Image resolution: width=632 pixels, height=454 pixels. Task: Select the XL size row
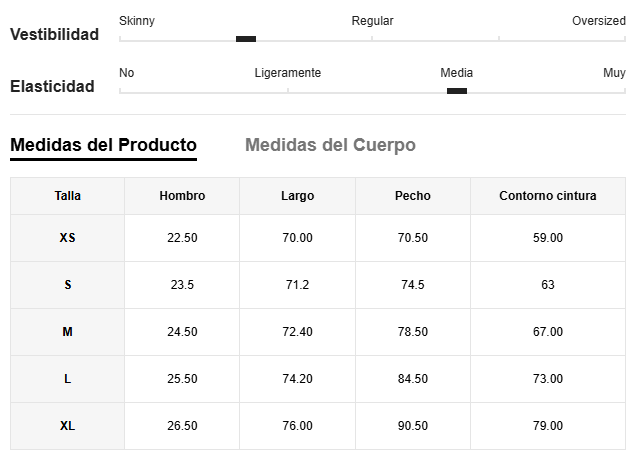(318, 426)
